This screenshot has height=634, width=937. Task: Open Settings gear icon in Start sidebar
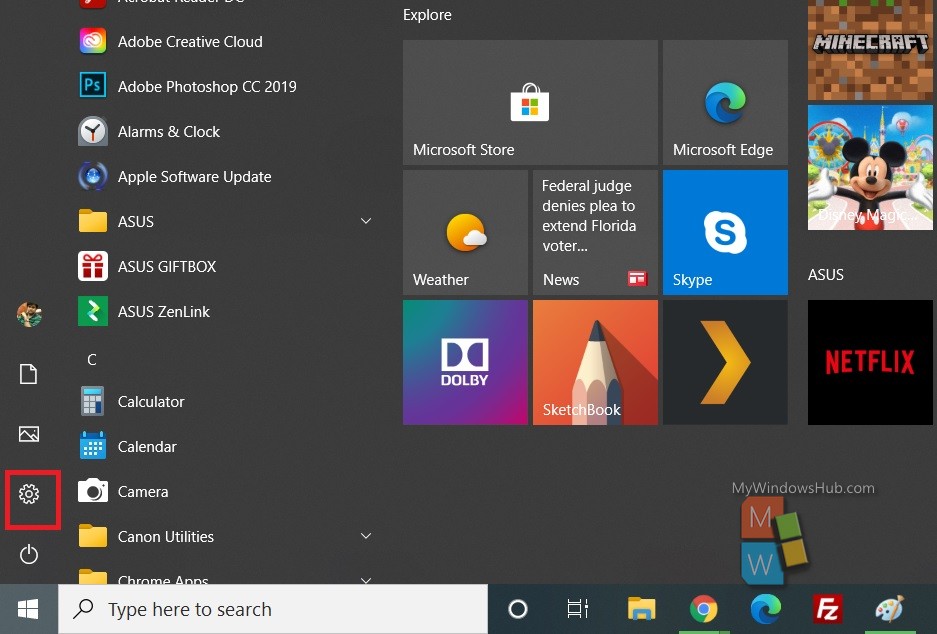[29, 493]
